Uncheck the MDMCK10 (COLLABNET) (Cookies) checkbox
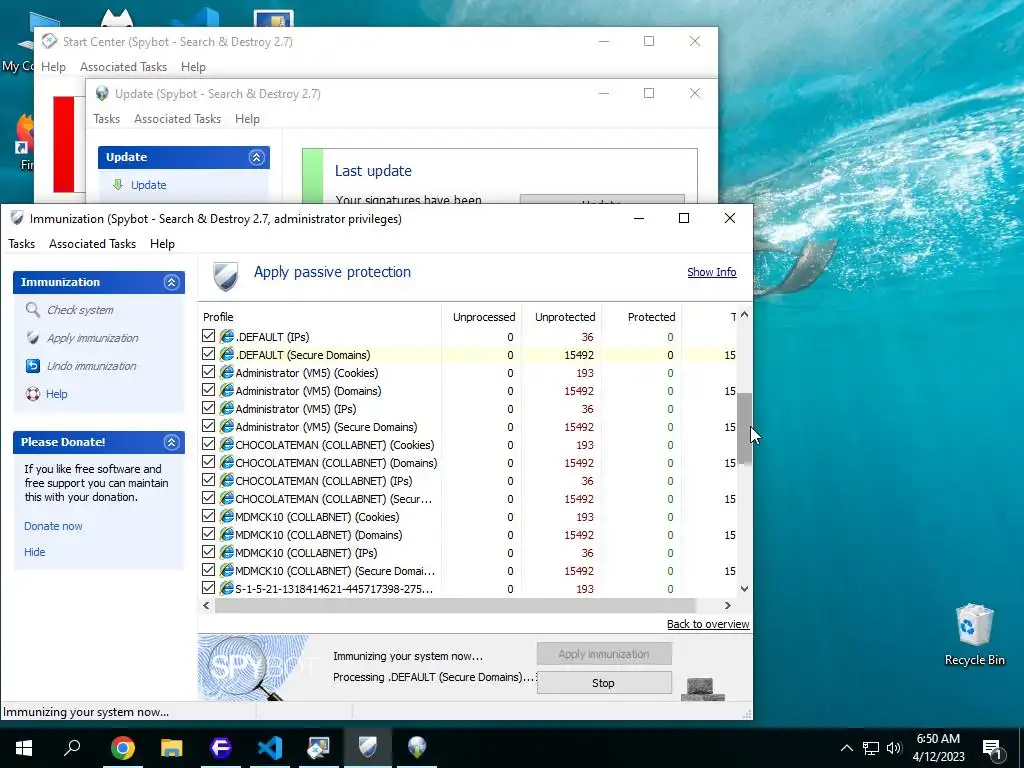 [208, 515]
